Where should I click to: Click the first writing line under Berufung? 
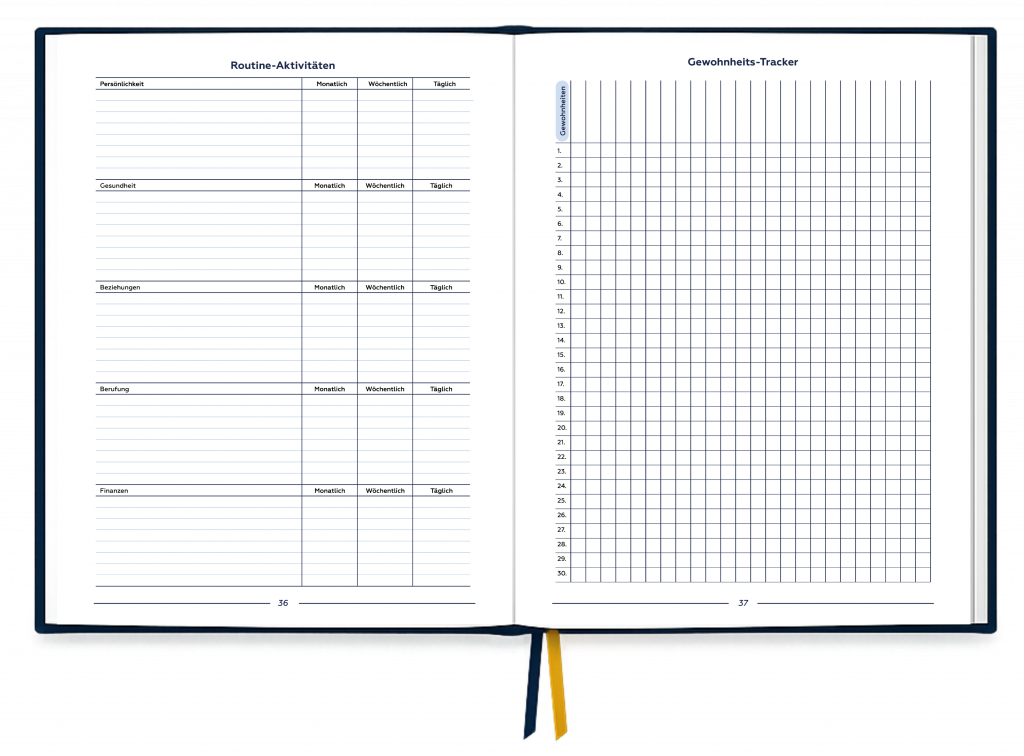(198, 400)
